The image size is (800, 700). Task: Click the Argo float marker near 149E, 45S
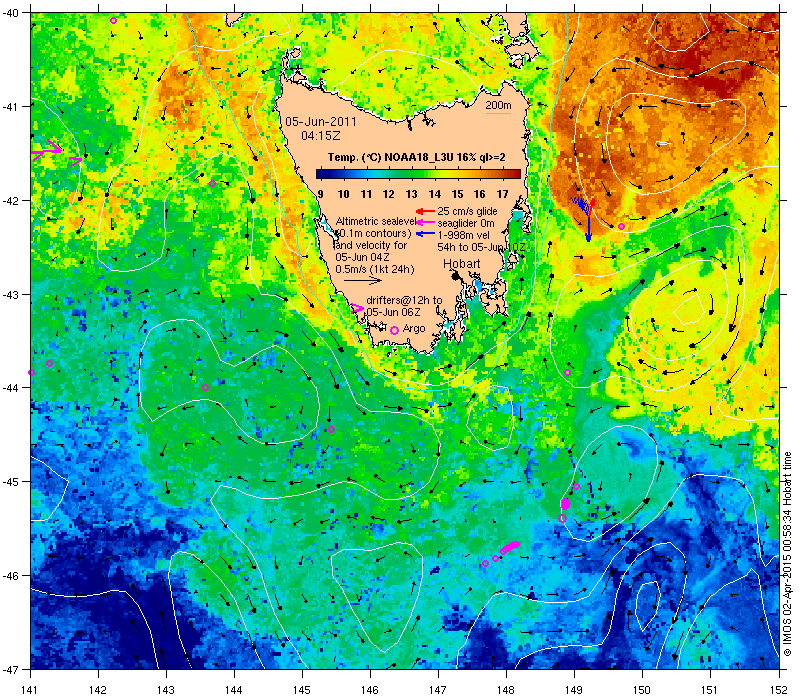click(x=577, y=487)
